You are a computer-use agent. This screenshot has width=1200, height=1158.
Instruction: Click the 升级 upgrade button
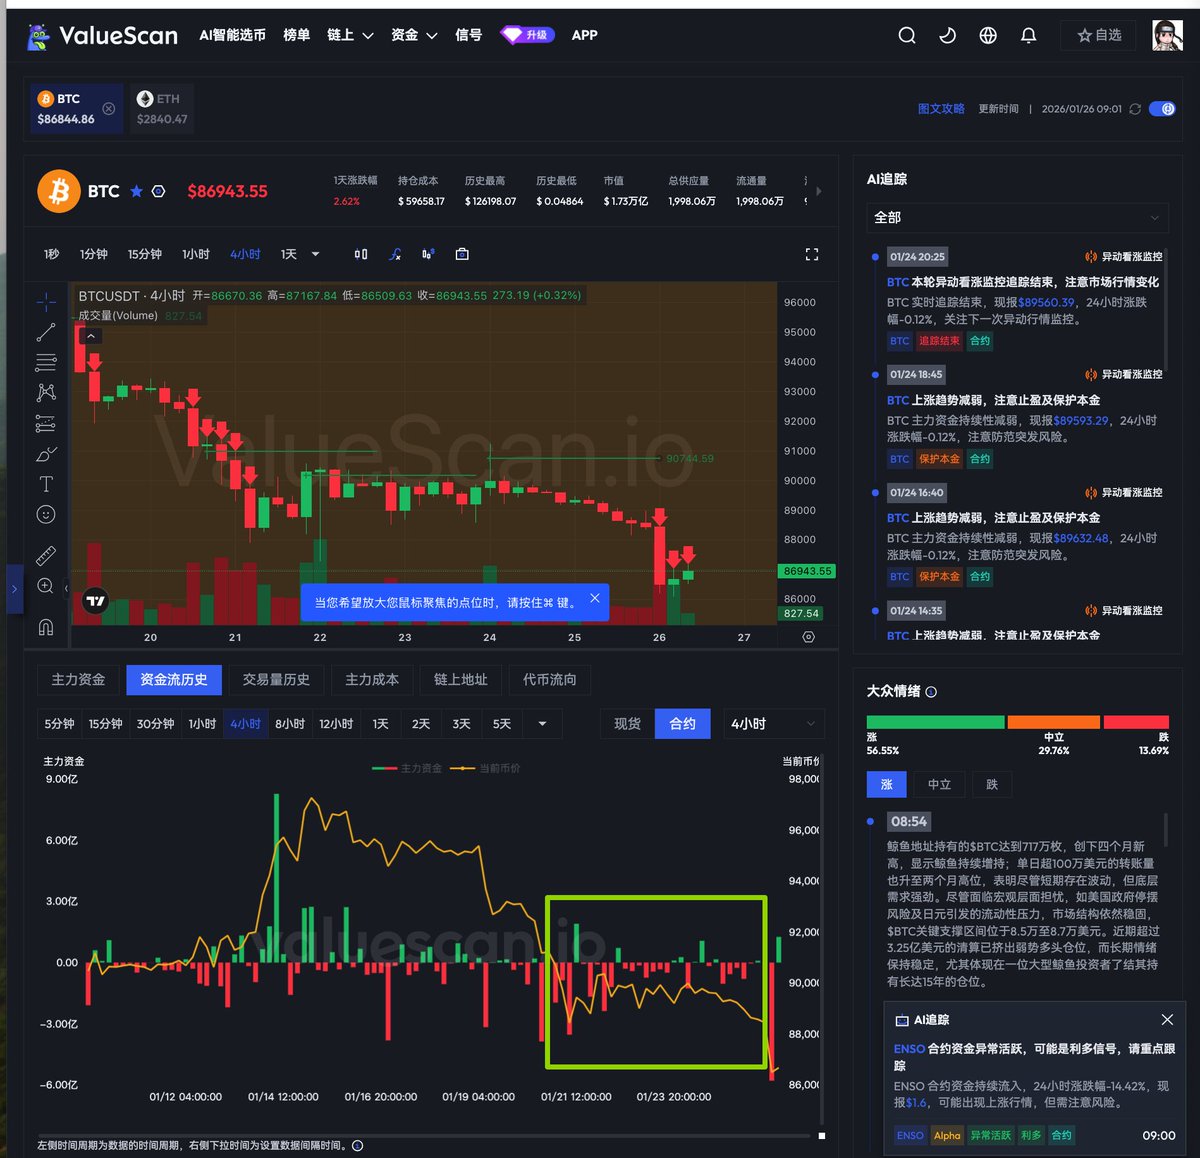[527, 35]
